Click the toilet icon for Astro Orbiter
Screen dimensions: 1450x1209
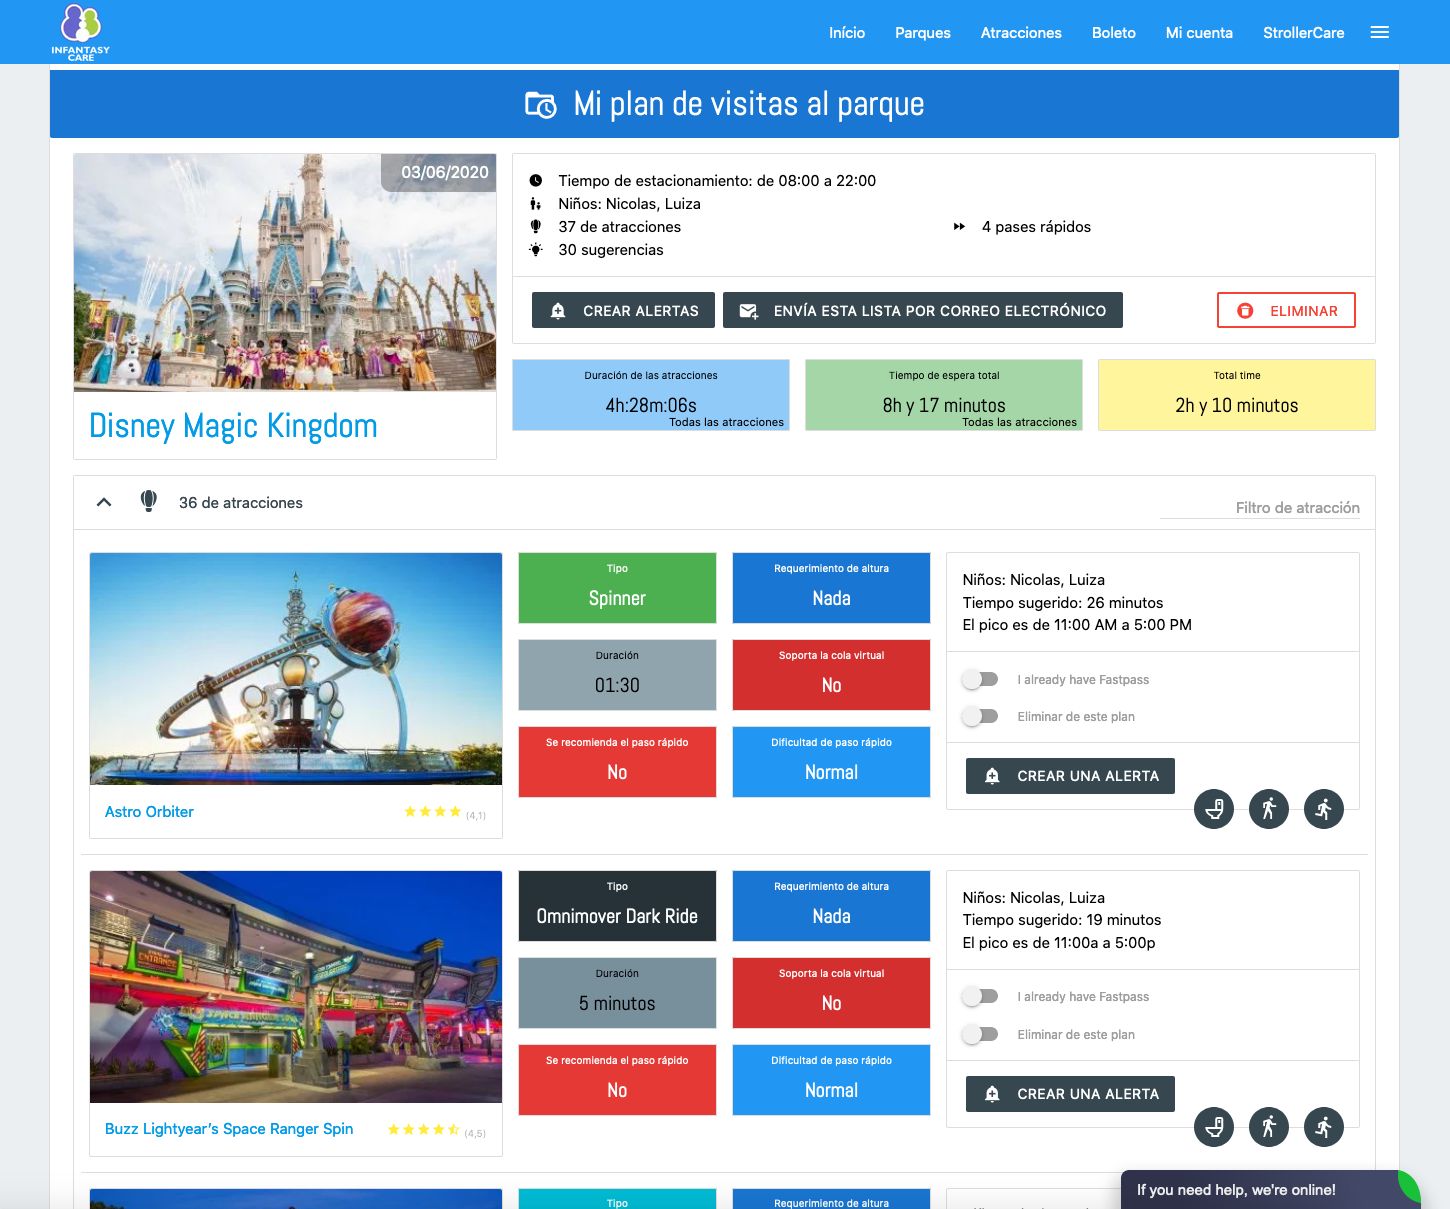[x=1214, y=809]
